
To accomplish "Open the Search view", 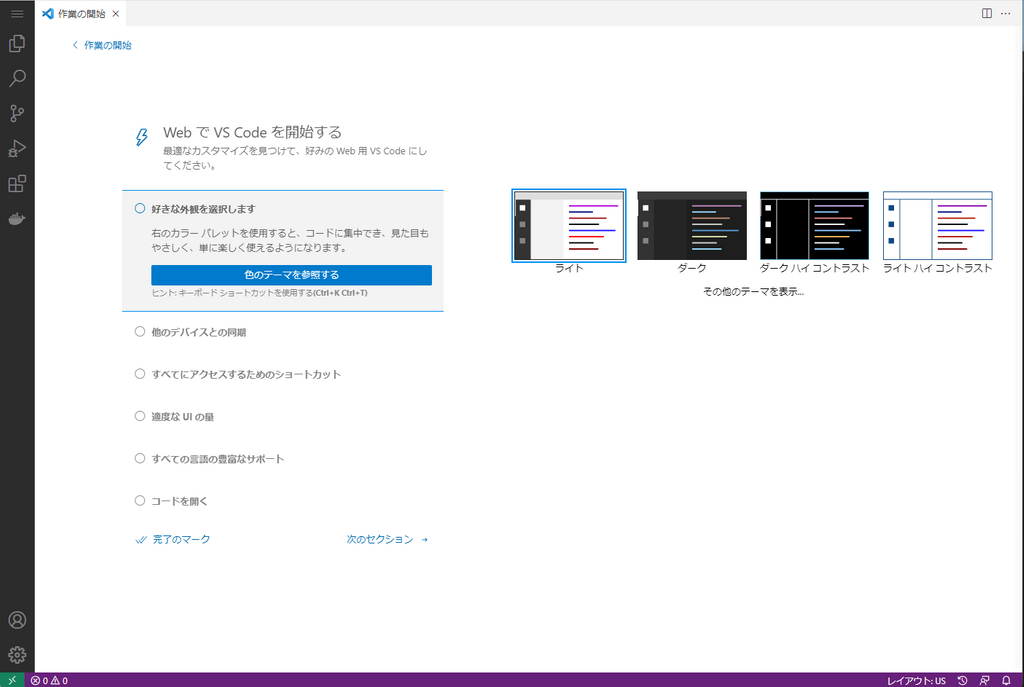I will pyautogui.click(x=16, y=78).
